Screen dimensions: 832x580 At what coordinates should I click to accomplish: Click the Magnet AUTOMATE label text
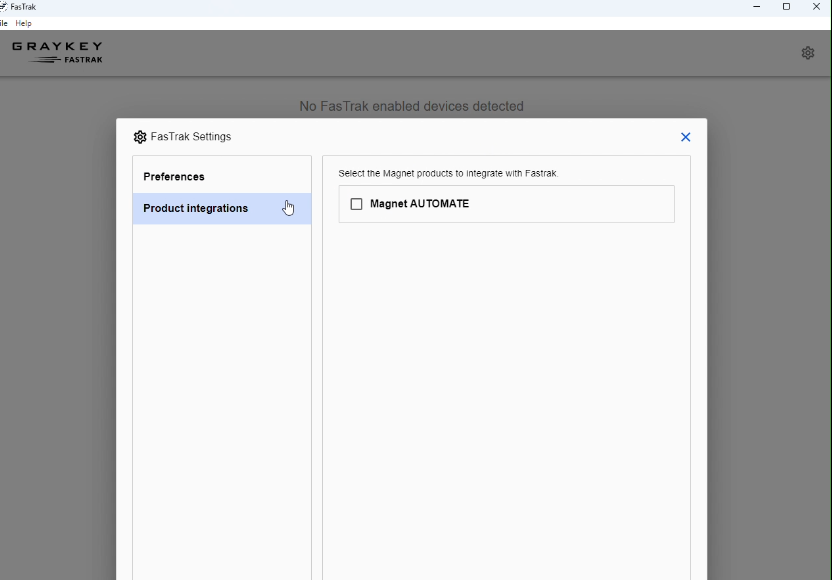pyautogui.click(x=419, y=204)
